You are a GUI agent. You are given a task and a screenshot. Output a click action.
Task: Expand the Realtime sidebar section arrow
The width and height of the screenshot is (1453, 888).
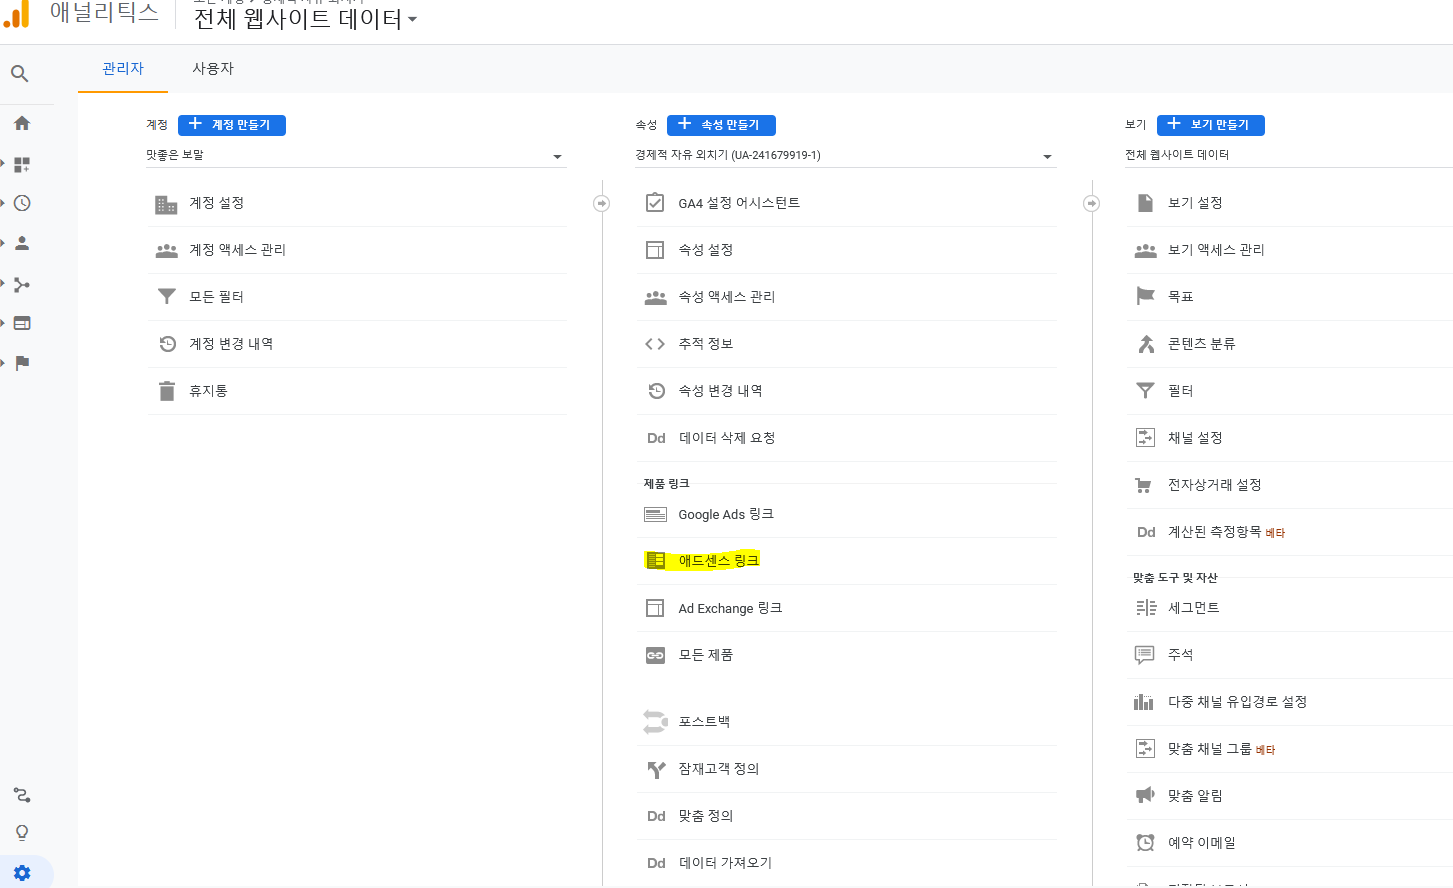(x=3, y=203)
